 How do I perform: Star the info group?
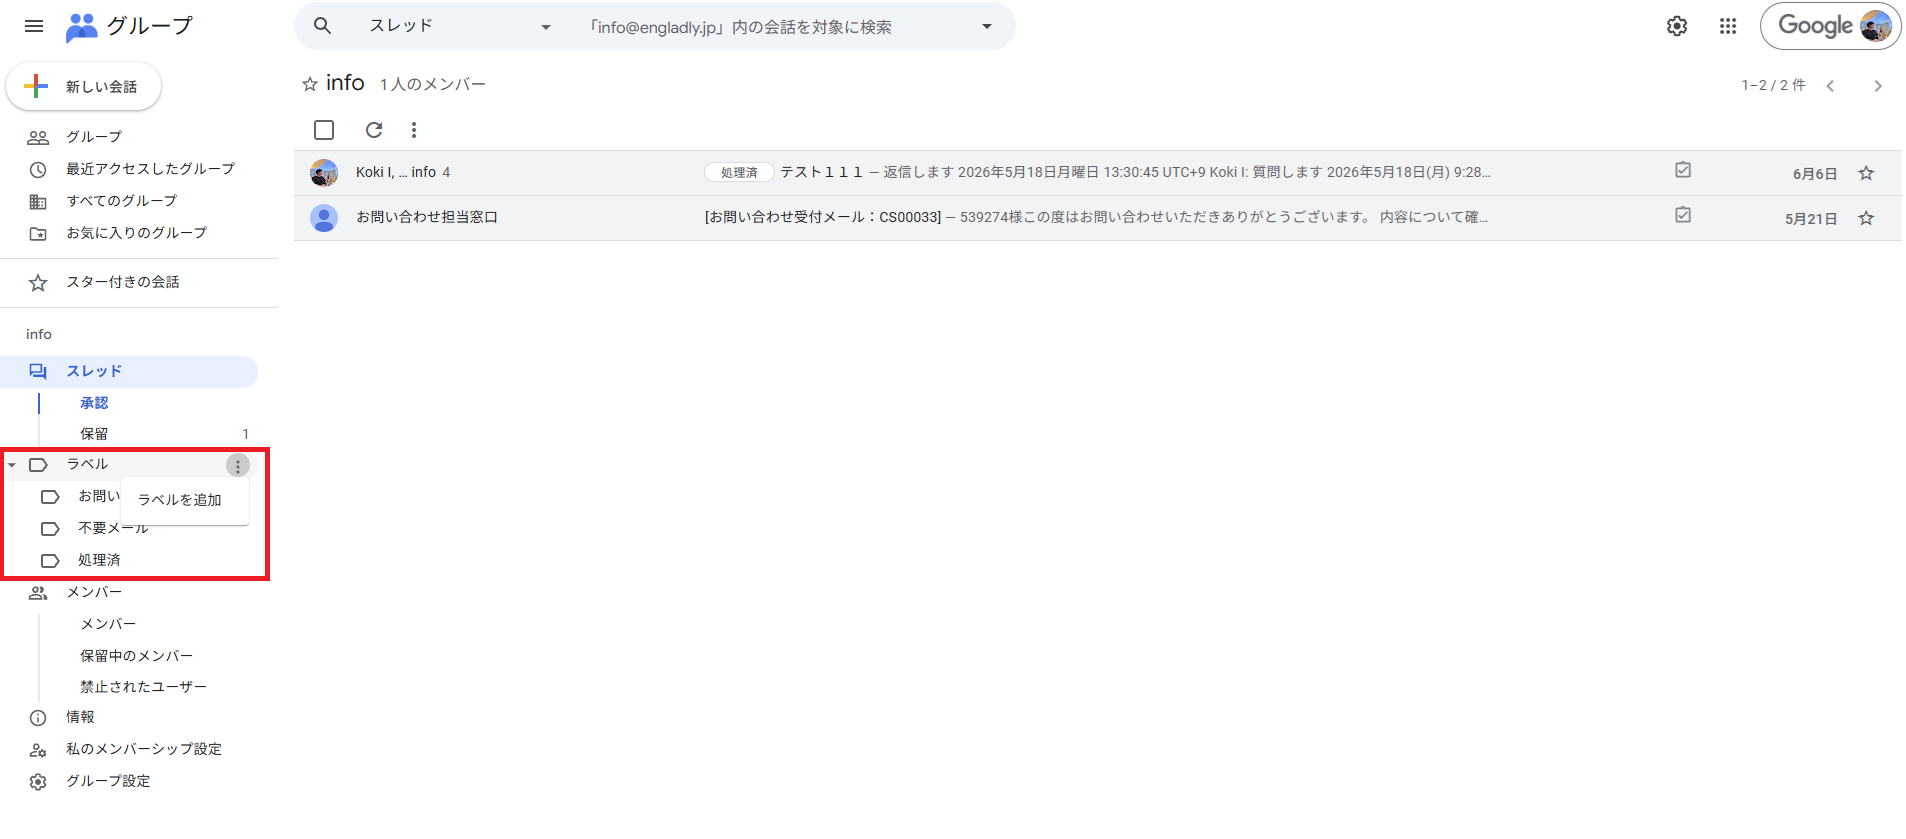click(x=310, y=84)
